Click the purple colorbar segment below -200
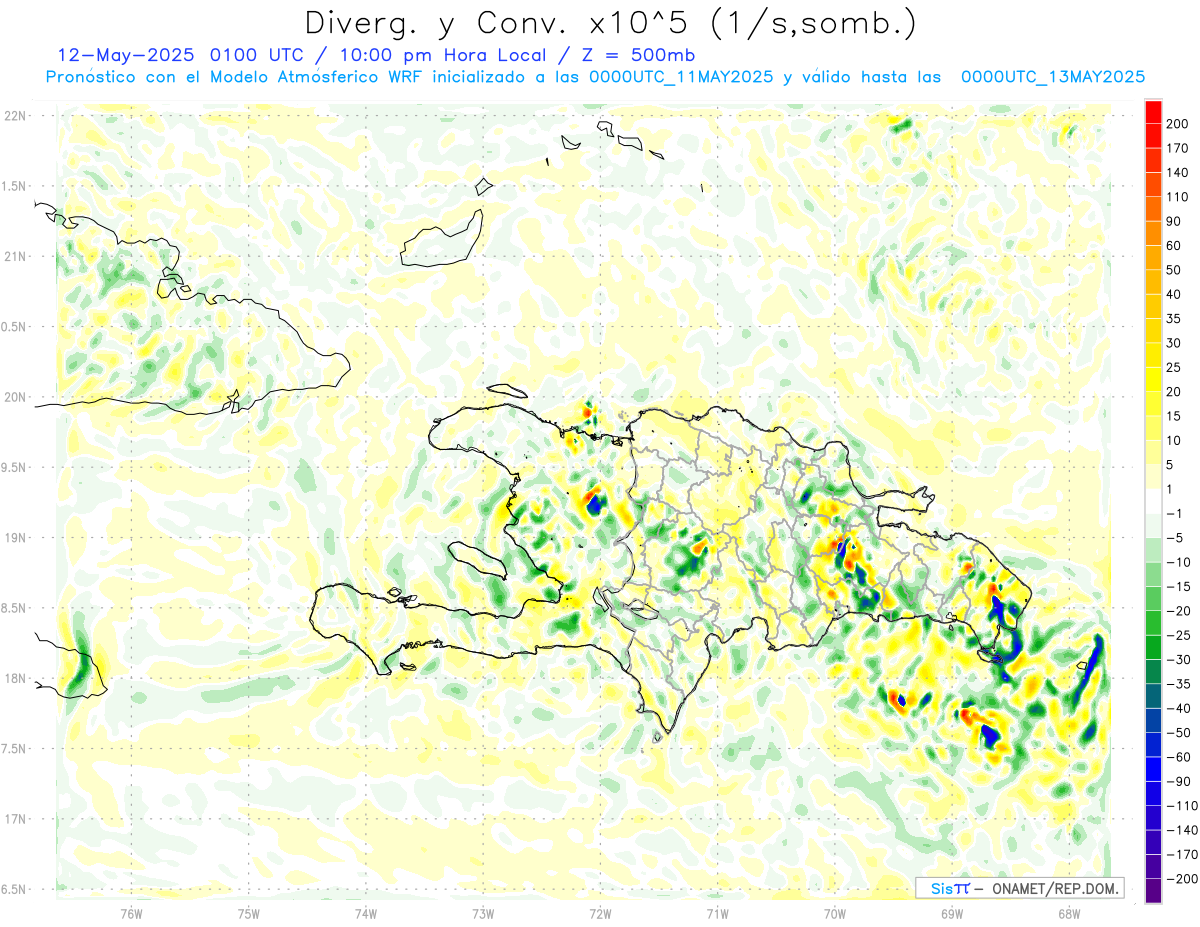 [x=1153, y=891]
